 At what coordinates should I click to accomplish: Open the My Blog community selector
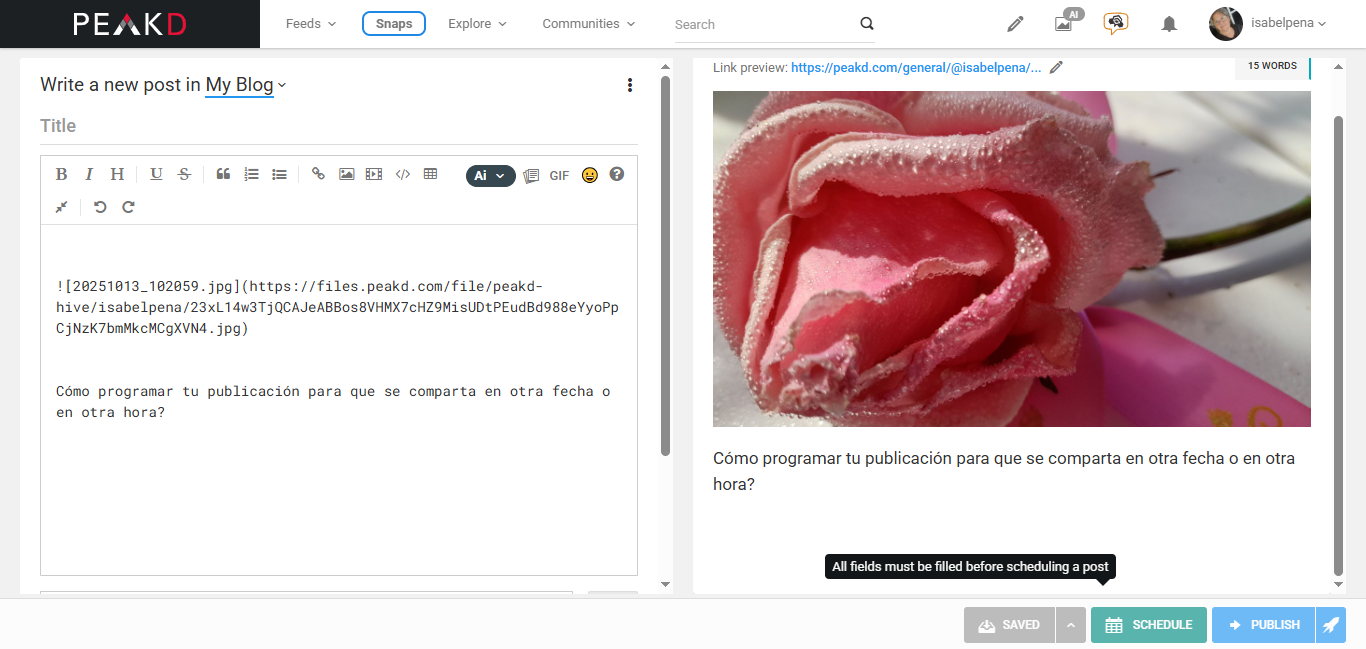pyautogui.click(x=245, y=85)
